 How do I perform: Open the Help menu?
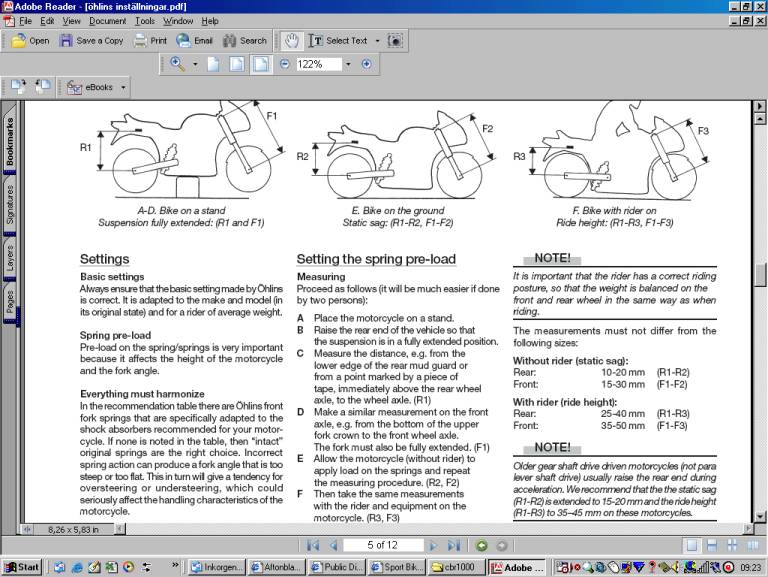[x=210, y=21]
